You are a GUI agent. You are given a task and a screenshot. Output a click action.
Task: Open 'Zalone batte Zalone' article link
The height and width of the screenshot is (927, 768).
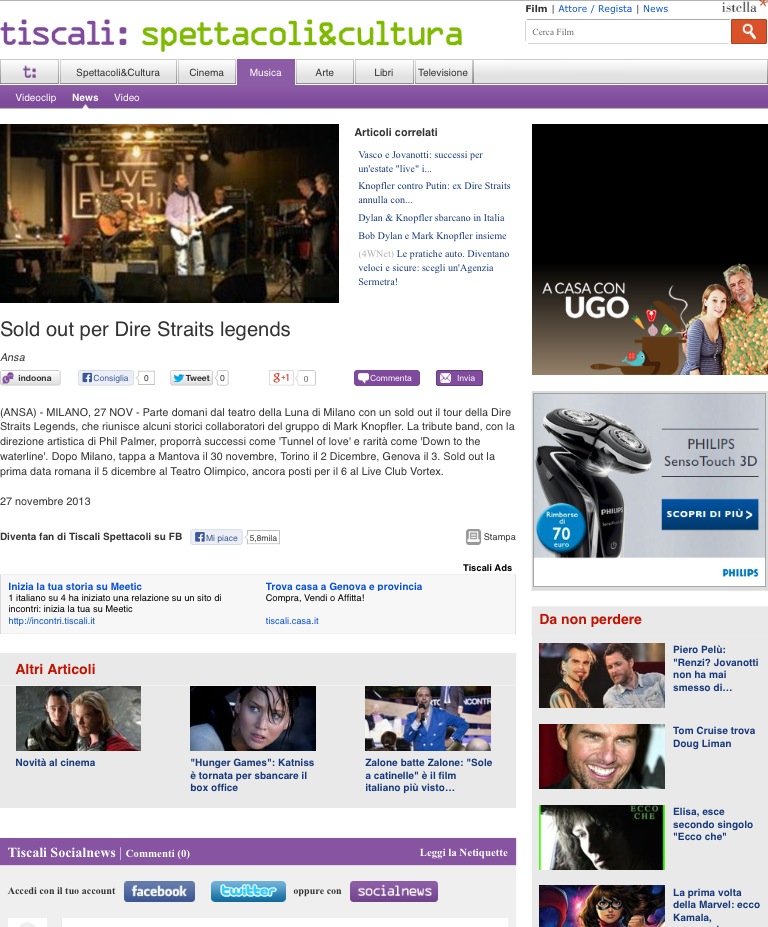[428, 775]
